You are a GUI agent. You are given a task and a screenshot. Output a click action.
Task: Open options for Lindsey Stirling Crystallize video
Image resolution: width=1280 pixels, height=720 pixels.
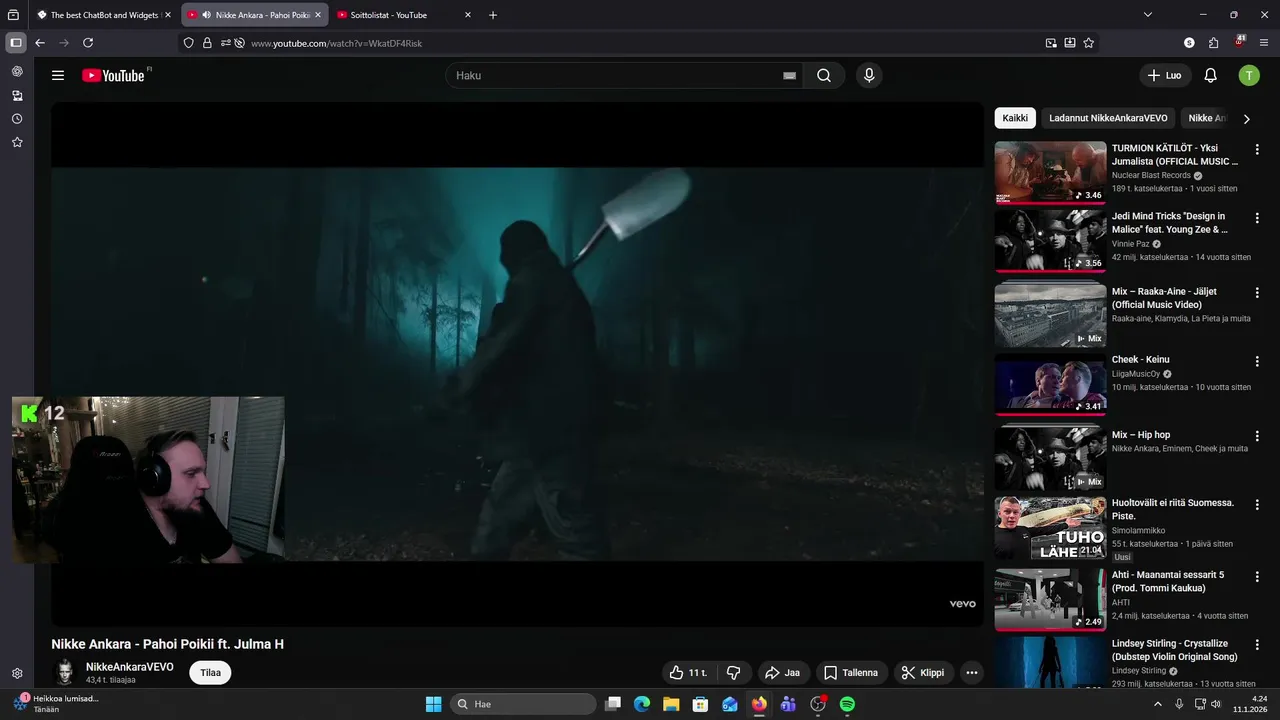pos(1257,645)
